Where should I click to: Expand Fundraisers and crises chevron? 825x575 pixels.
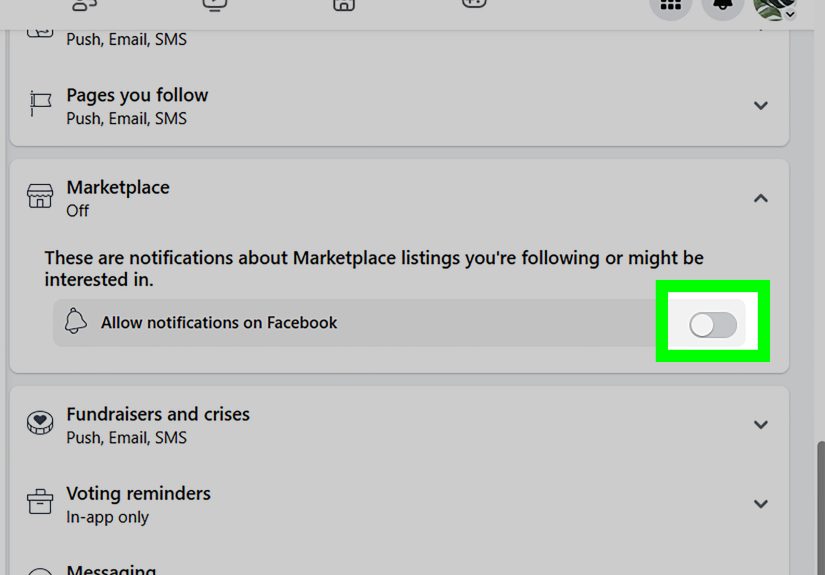coord(761,425)
